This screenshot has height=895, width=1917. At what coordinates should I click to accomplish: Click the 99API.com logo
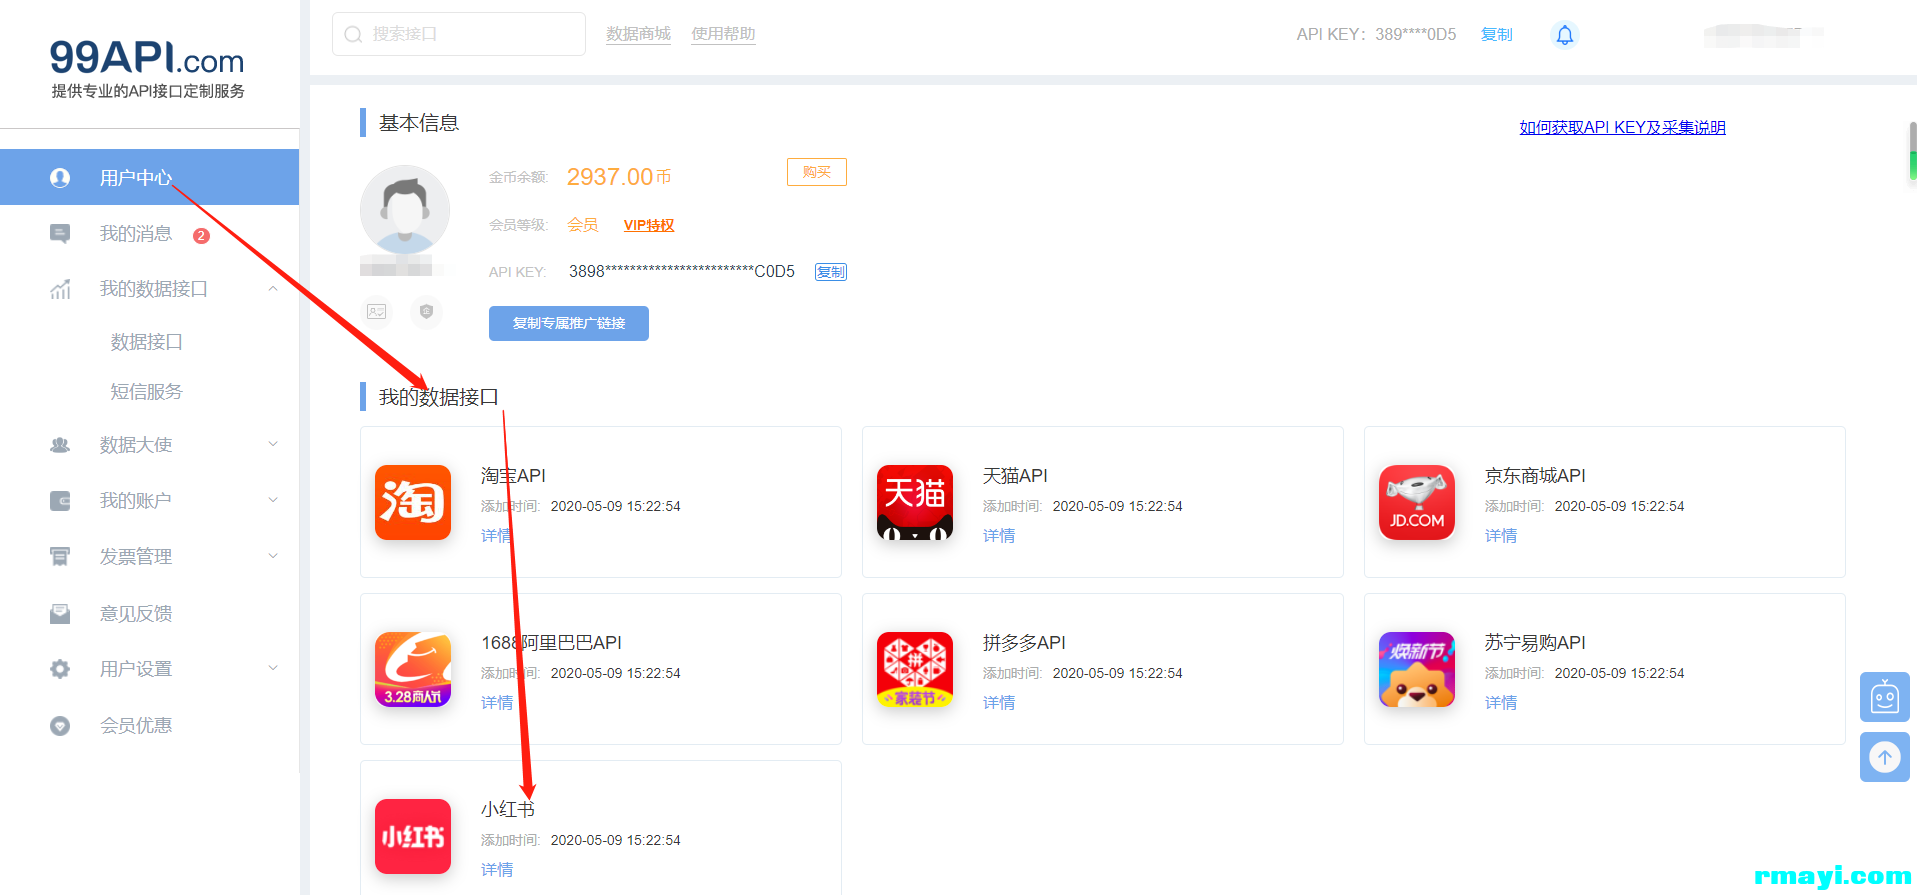(148, 68)
